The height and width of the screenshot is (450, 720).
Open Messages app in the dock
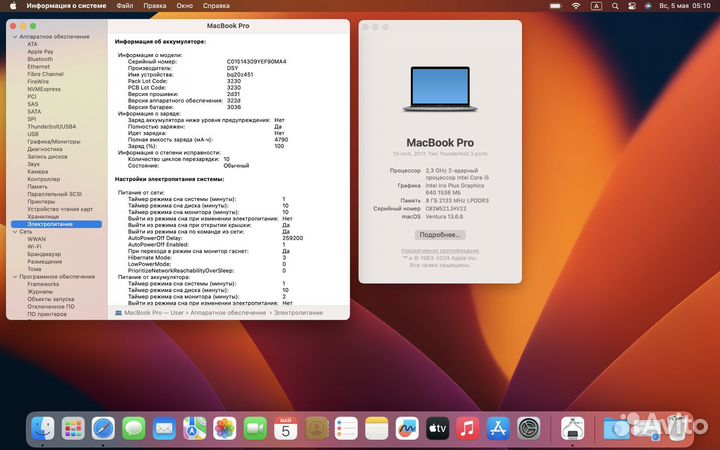click(134, 429)
